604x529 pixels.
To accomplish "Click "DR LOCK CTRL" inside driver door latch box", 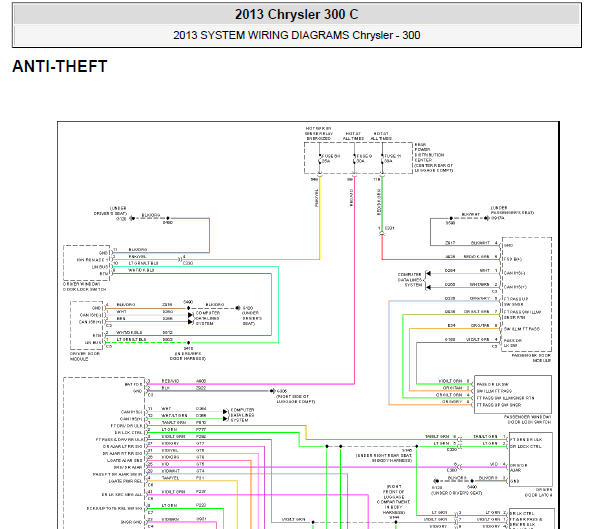I will 526,447.
